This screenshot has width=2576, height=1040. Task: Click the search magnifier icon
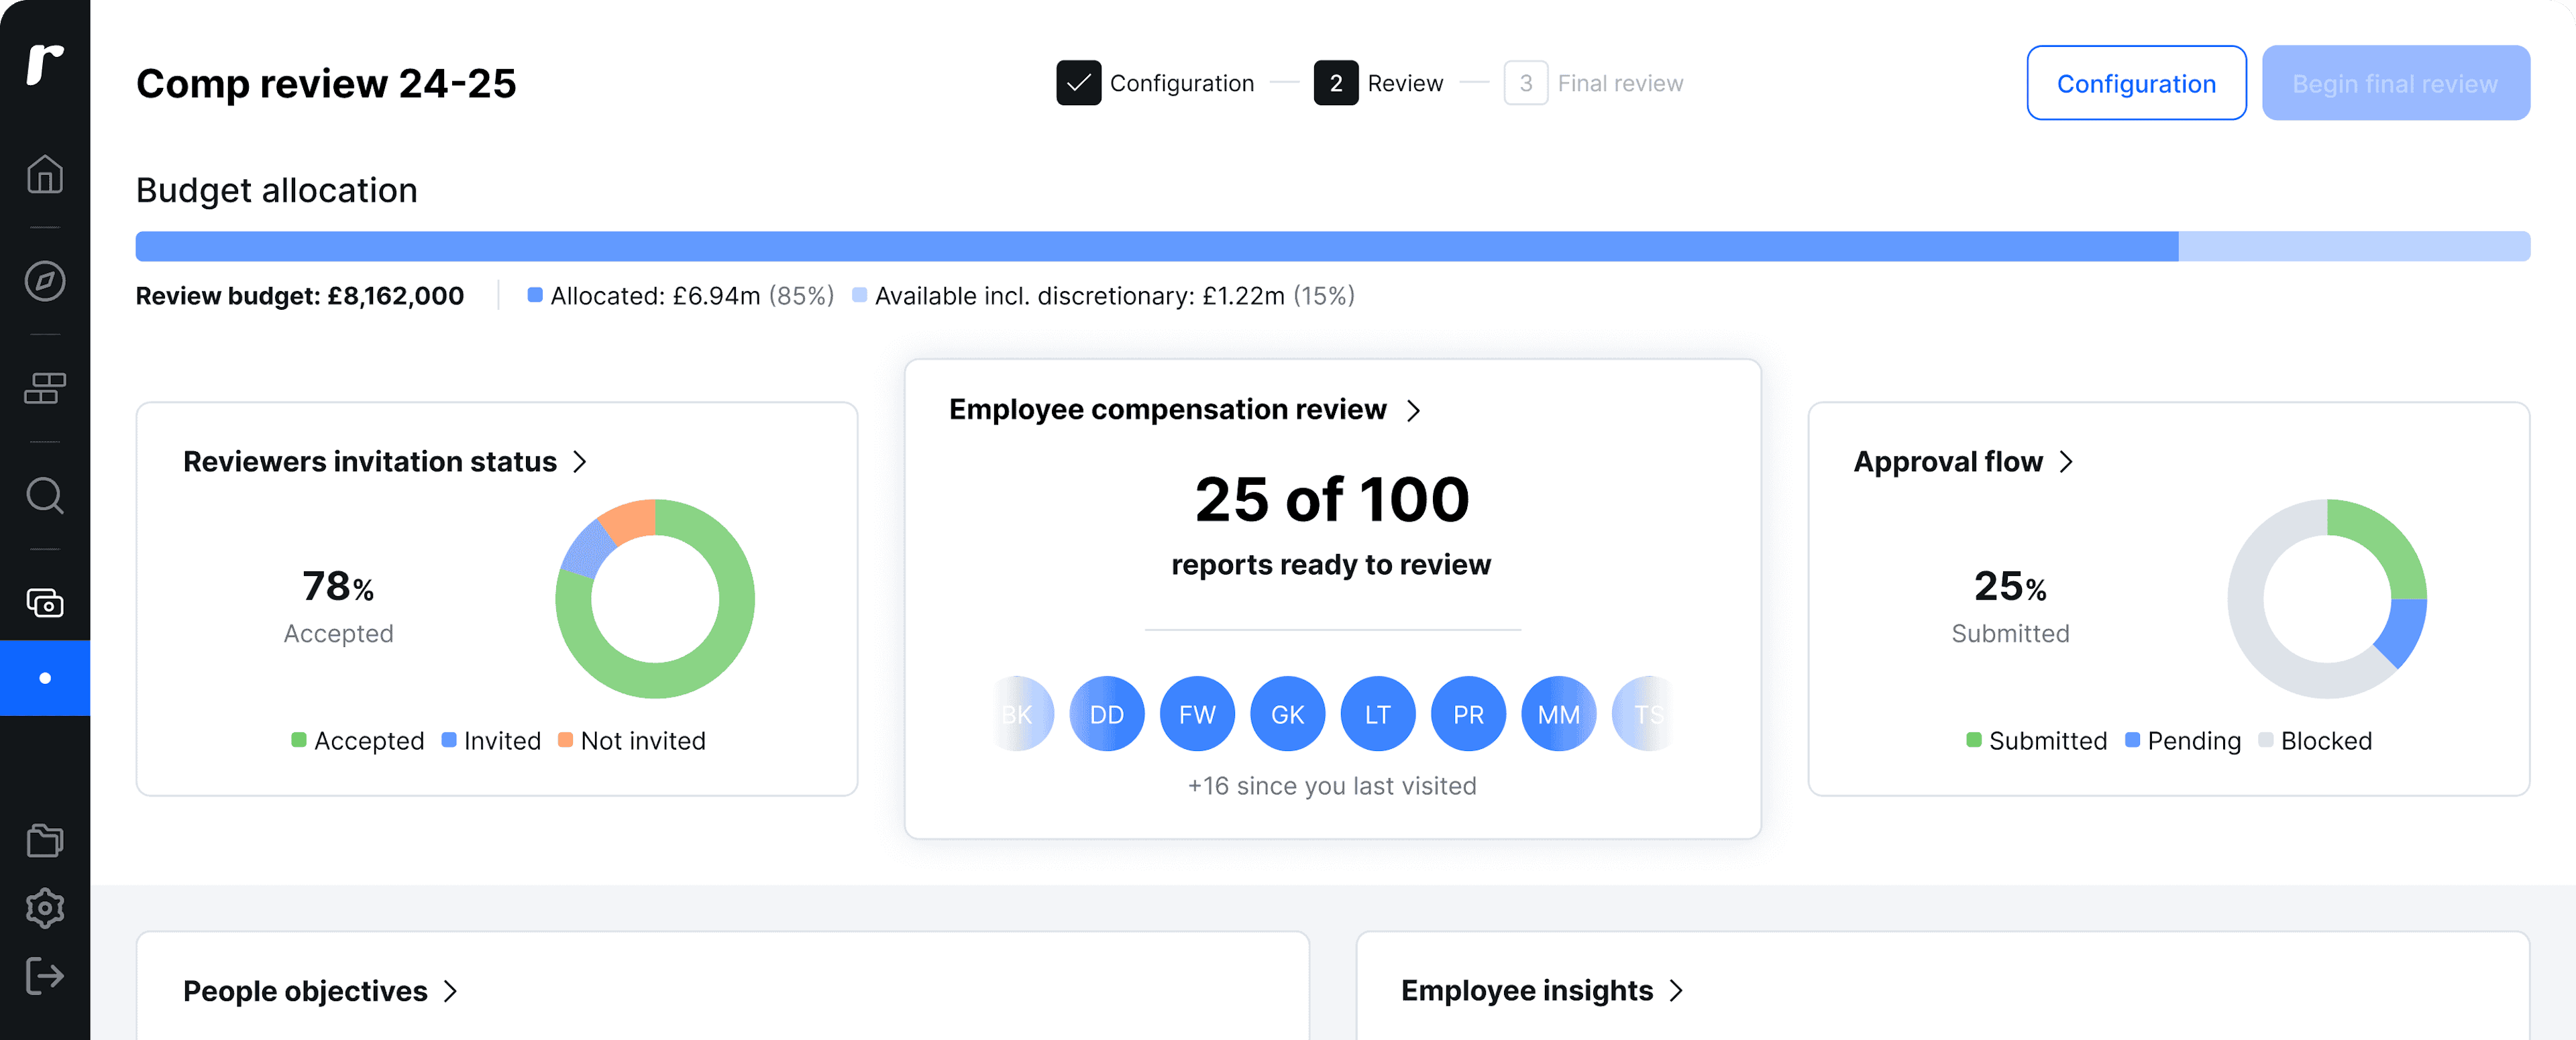45,495
